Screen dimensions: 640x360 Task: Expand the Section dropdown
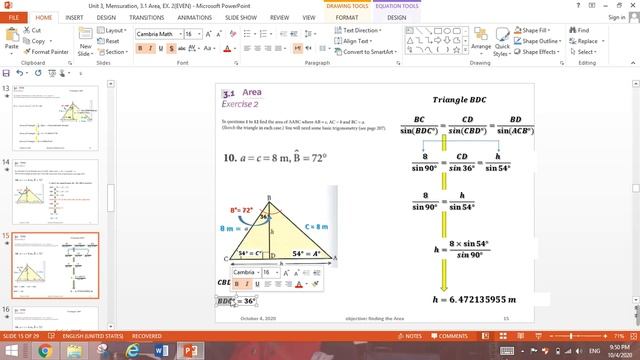pyautogui.click(x=113, y=52)
